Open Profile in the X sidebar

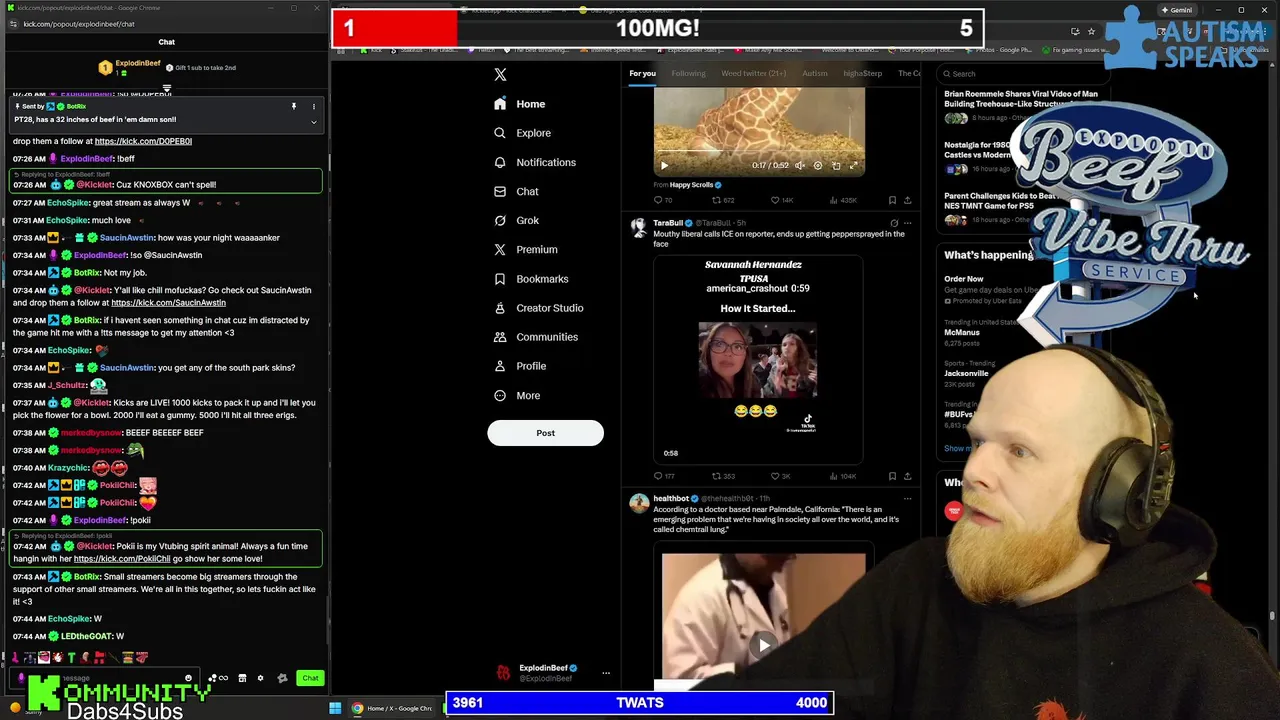tap(520, 366)
